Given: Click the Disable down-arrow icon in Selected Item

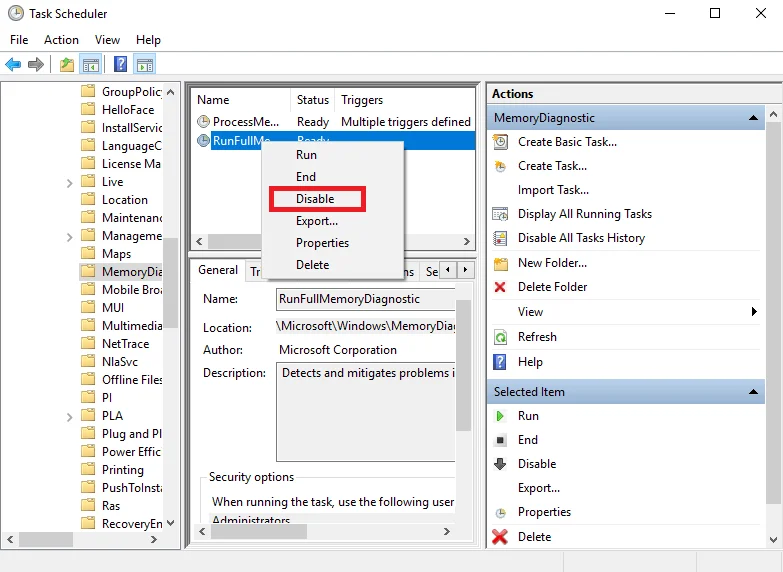Looking at the screenshot, I should [x=500, y=464].
